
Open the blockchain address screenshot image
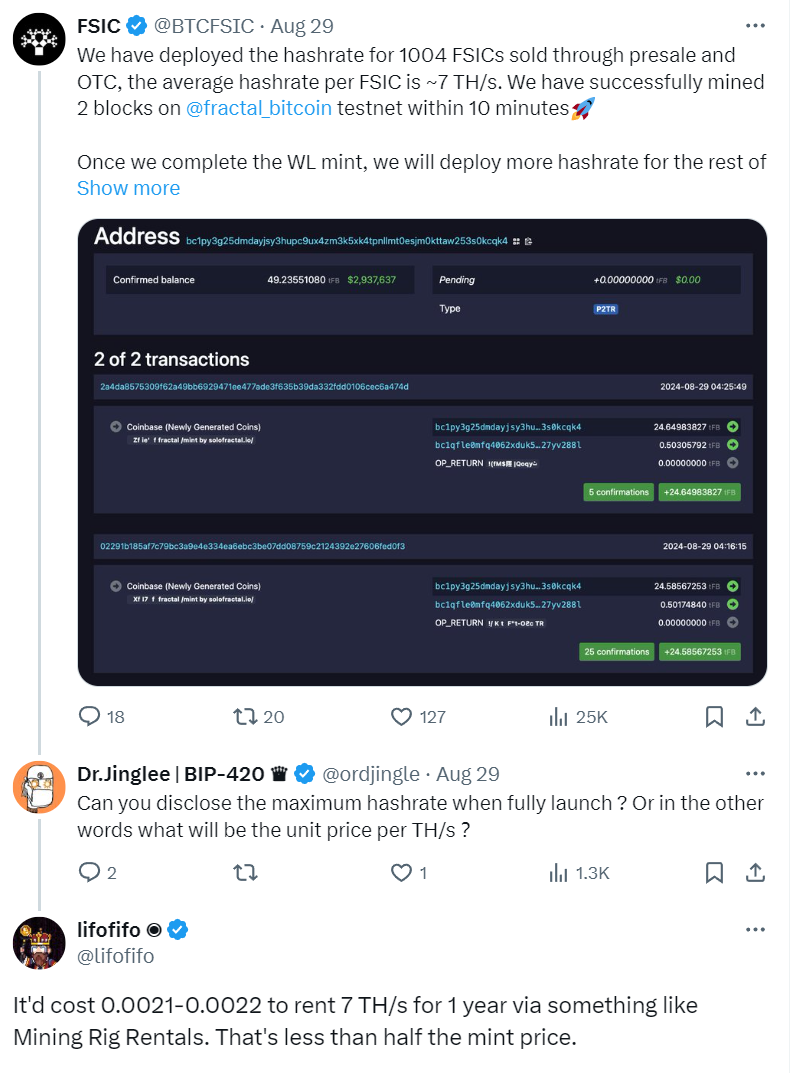(x=422, y=452)
